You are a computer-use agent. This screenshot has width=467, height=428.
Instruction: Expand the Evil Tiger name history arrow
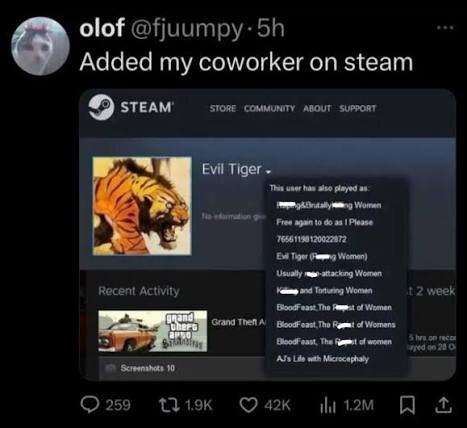click(x=268, y=172)
